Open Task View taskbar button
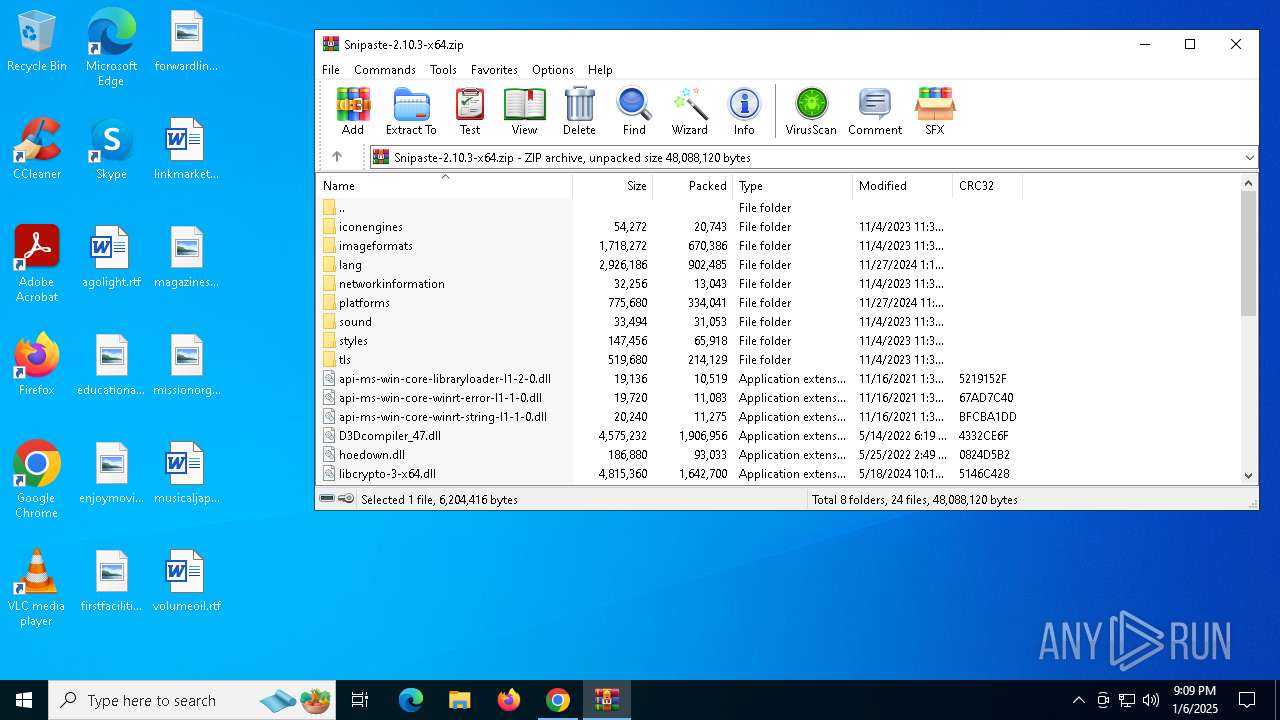 (x=360, y=700)
